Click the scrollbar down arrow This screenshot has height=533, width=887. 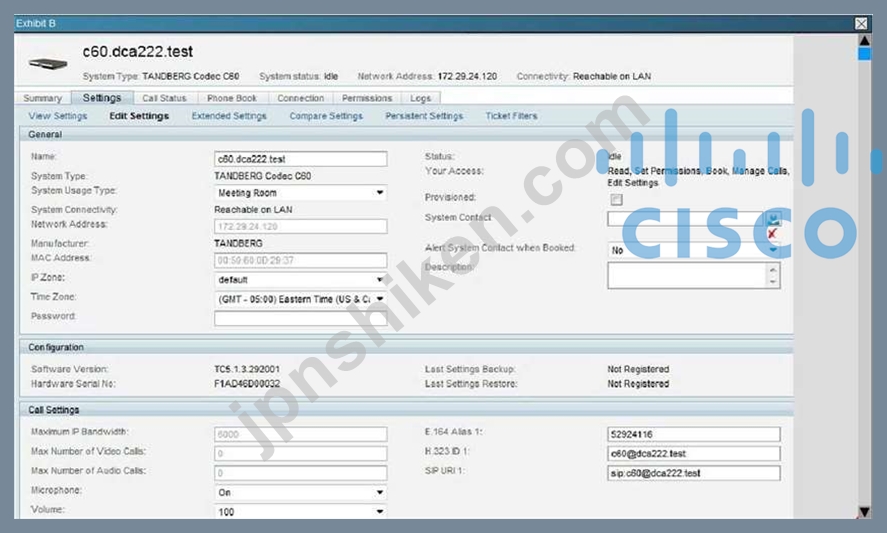coord(864,511)
